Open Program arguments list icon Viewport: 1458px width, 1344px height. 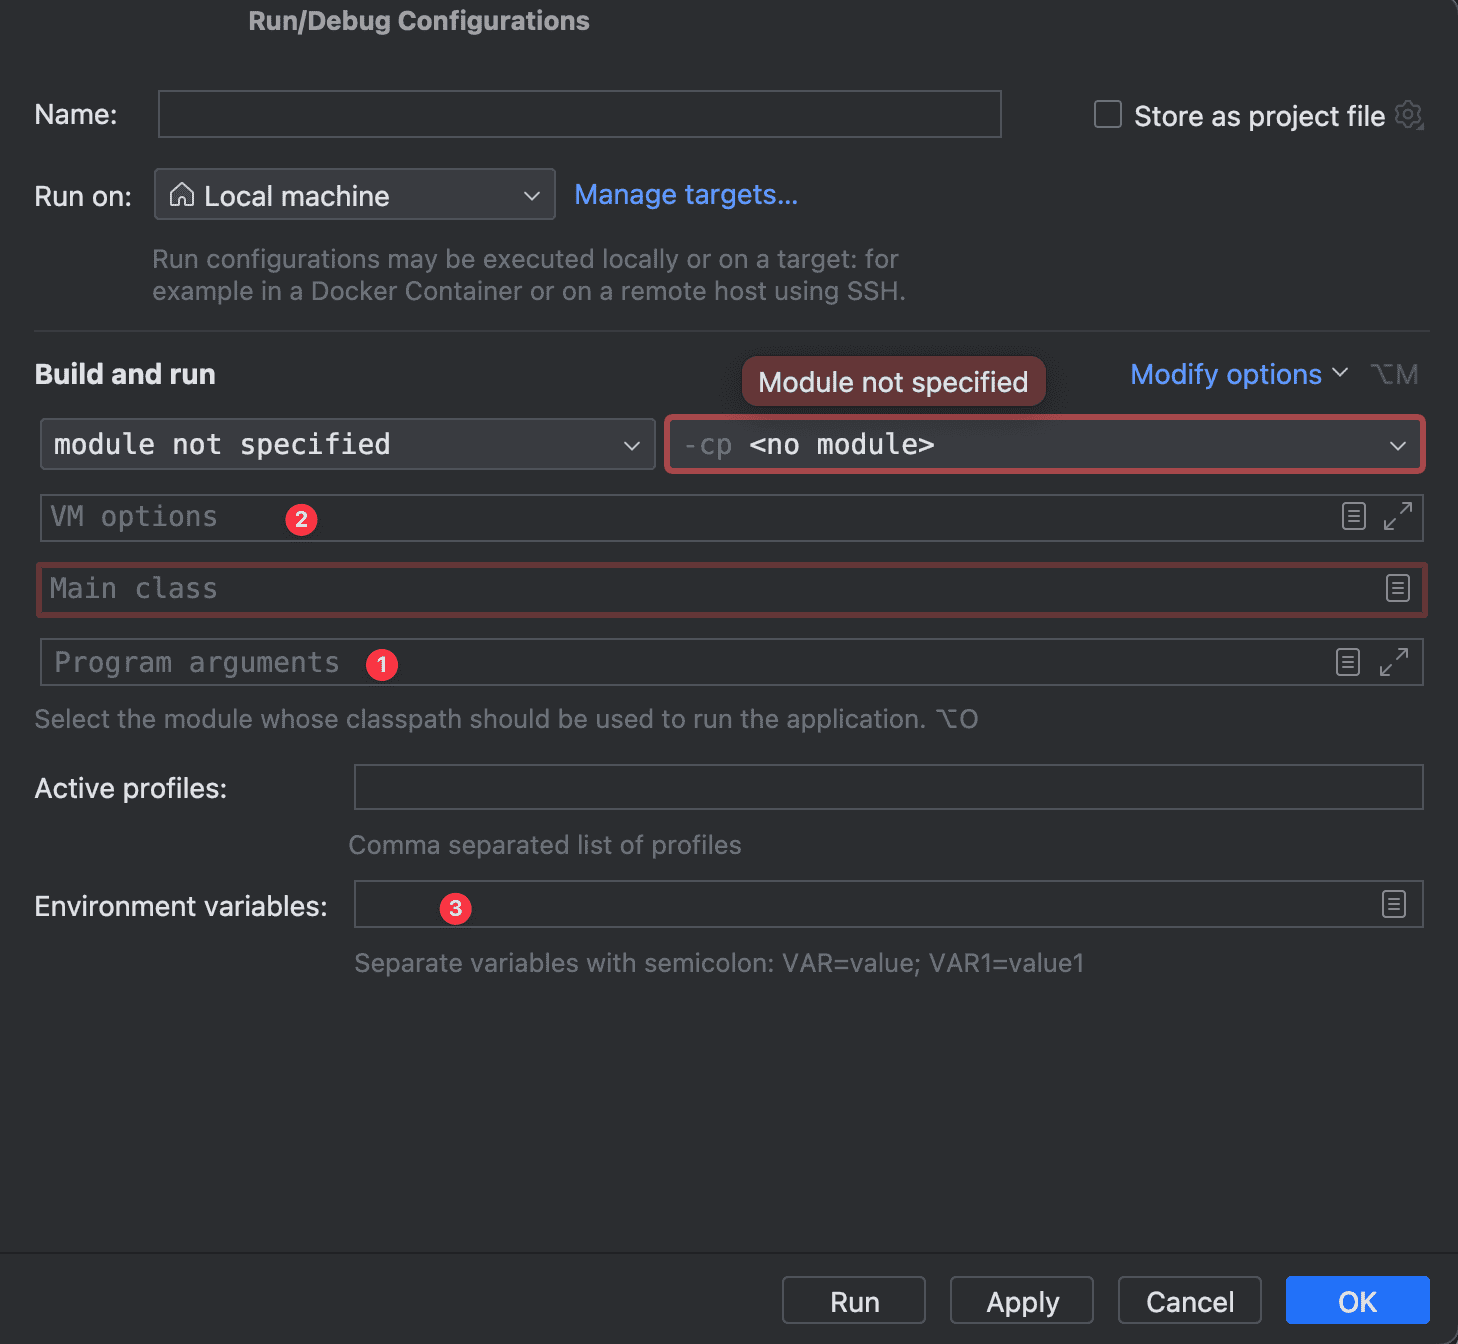pos(1347,662)
